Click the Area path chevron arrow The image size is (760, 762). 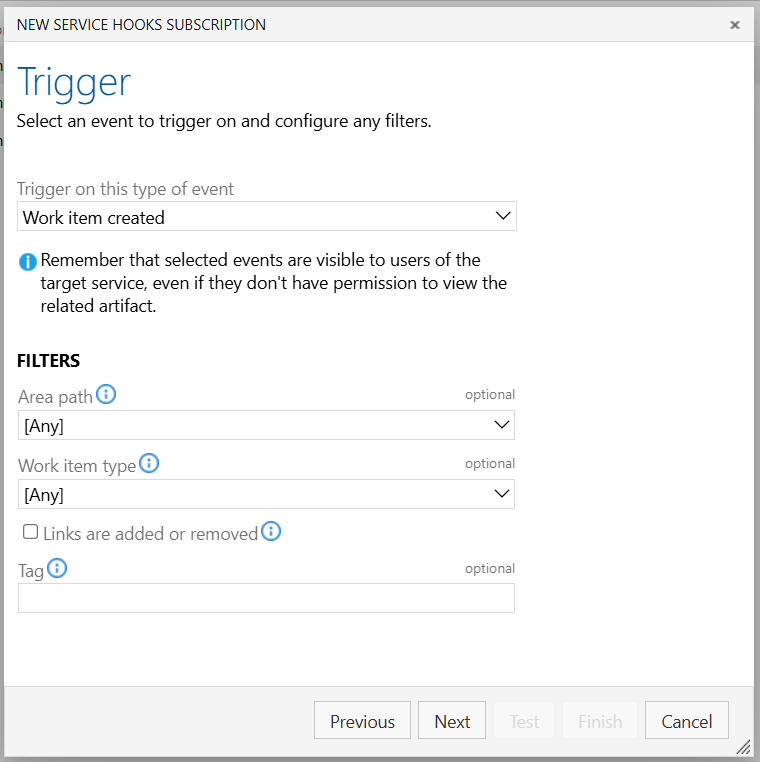[x=502, y=425]
